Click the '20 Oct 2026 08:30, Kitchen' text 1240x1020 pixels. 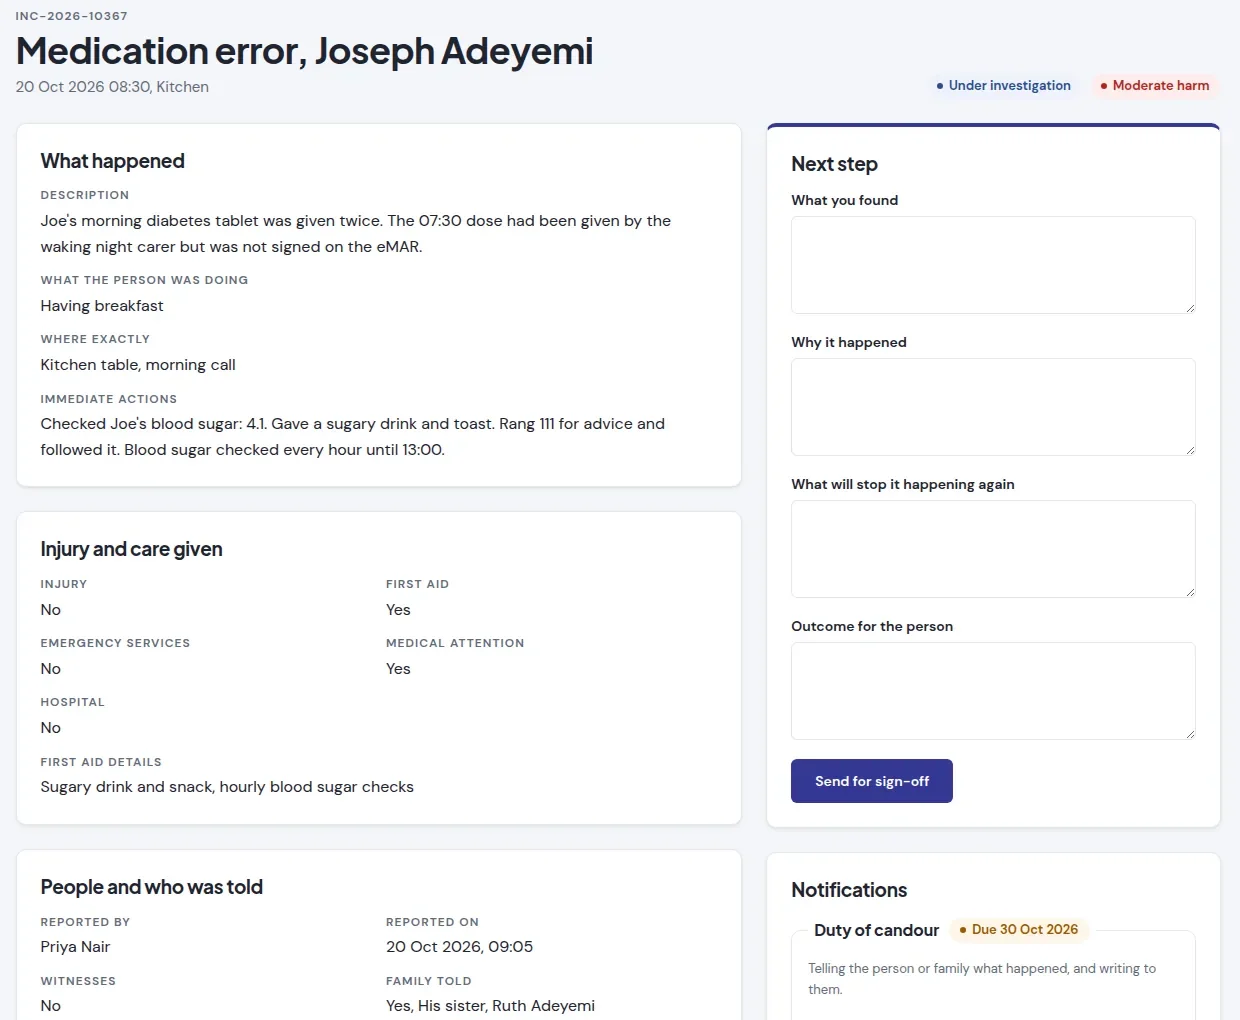point(112,87)
